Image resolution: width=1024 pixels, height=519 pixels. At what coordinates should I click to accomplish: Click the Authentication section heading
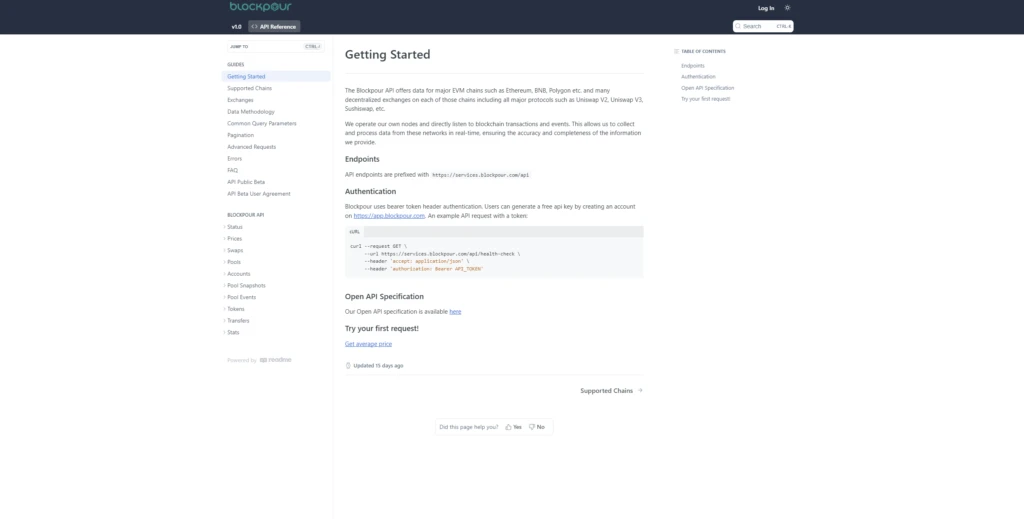click(x=370, y=192)
